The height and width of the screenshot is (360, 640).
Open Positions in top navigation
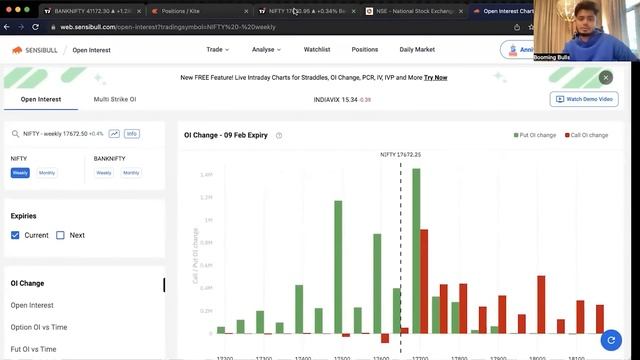coord(365,49)
